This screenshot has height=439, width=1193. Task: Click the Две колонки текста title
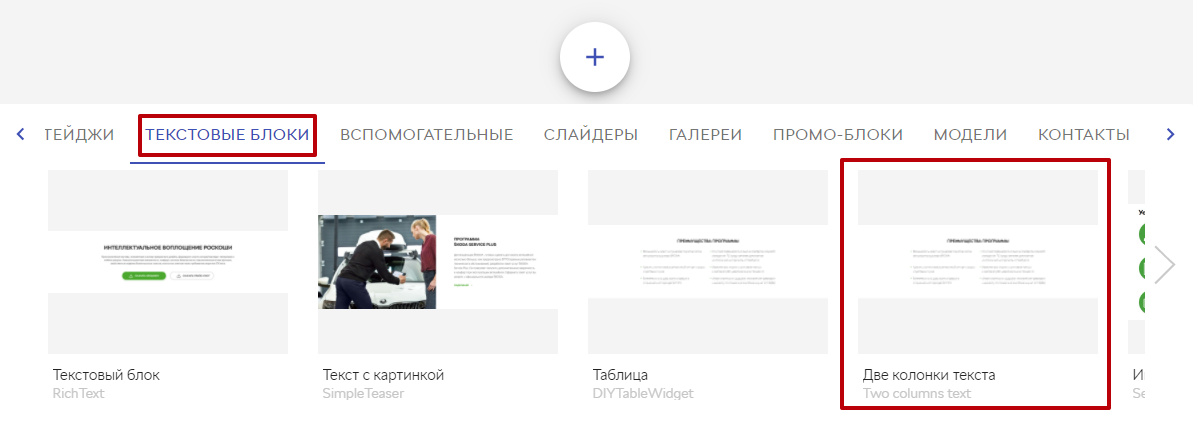929,375
